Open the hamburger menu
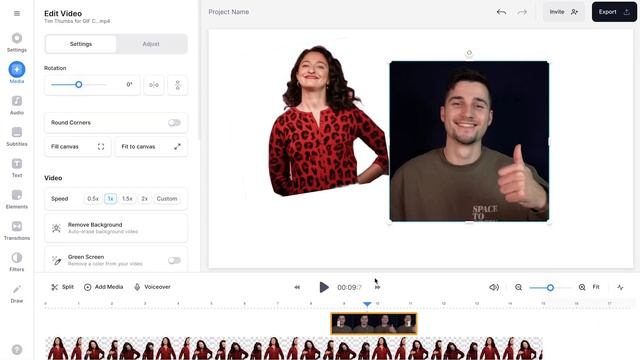The height and width of the screenshot is (360, 640). (x=17, y=13)
